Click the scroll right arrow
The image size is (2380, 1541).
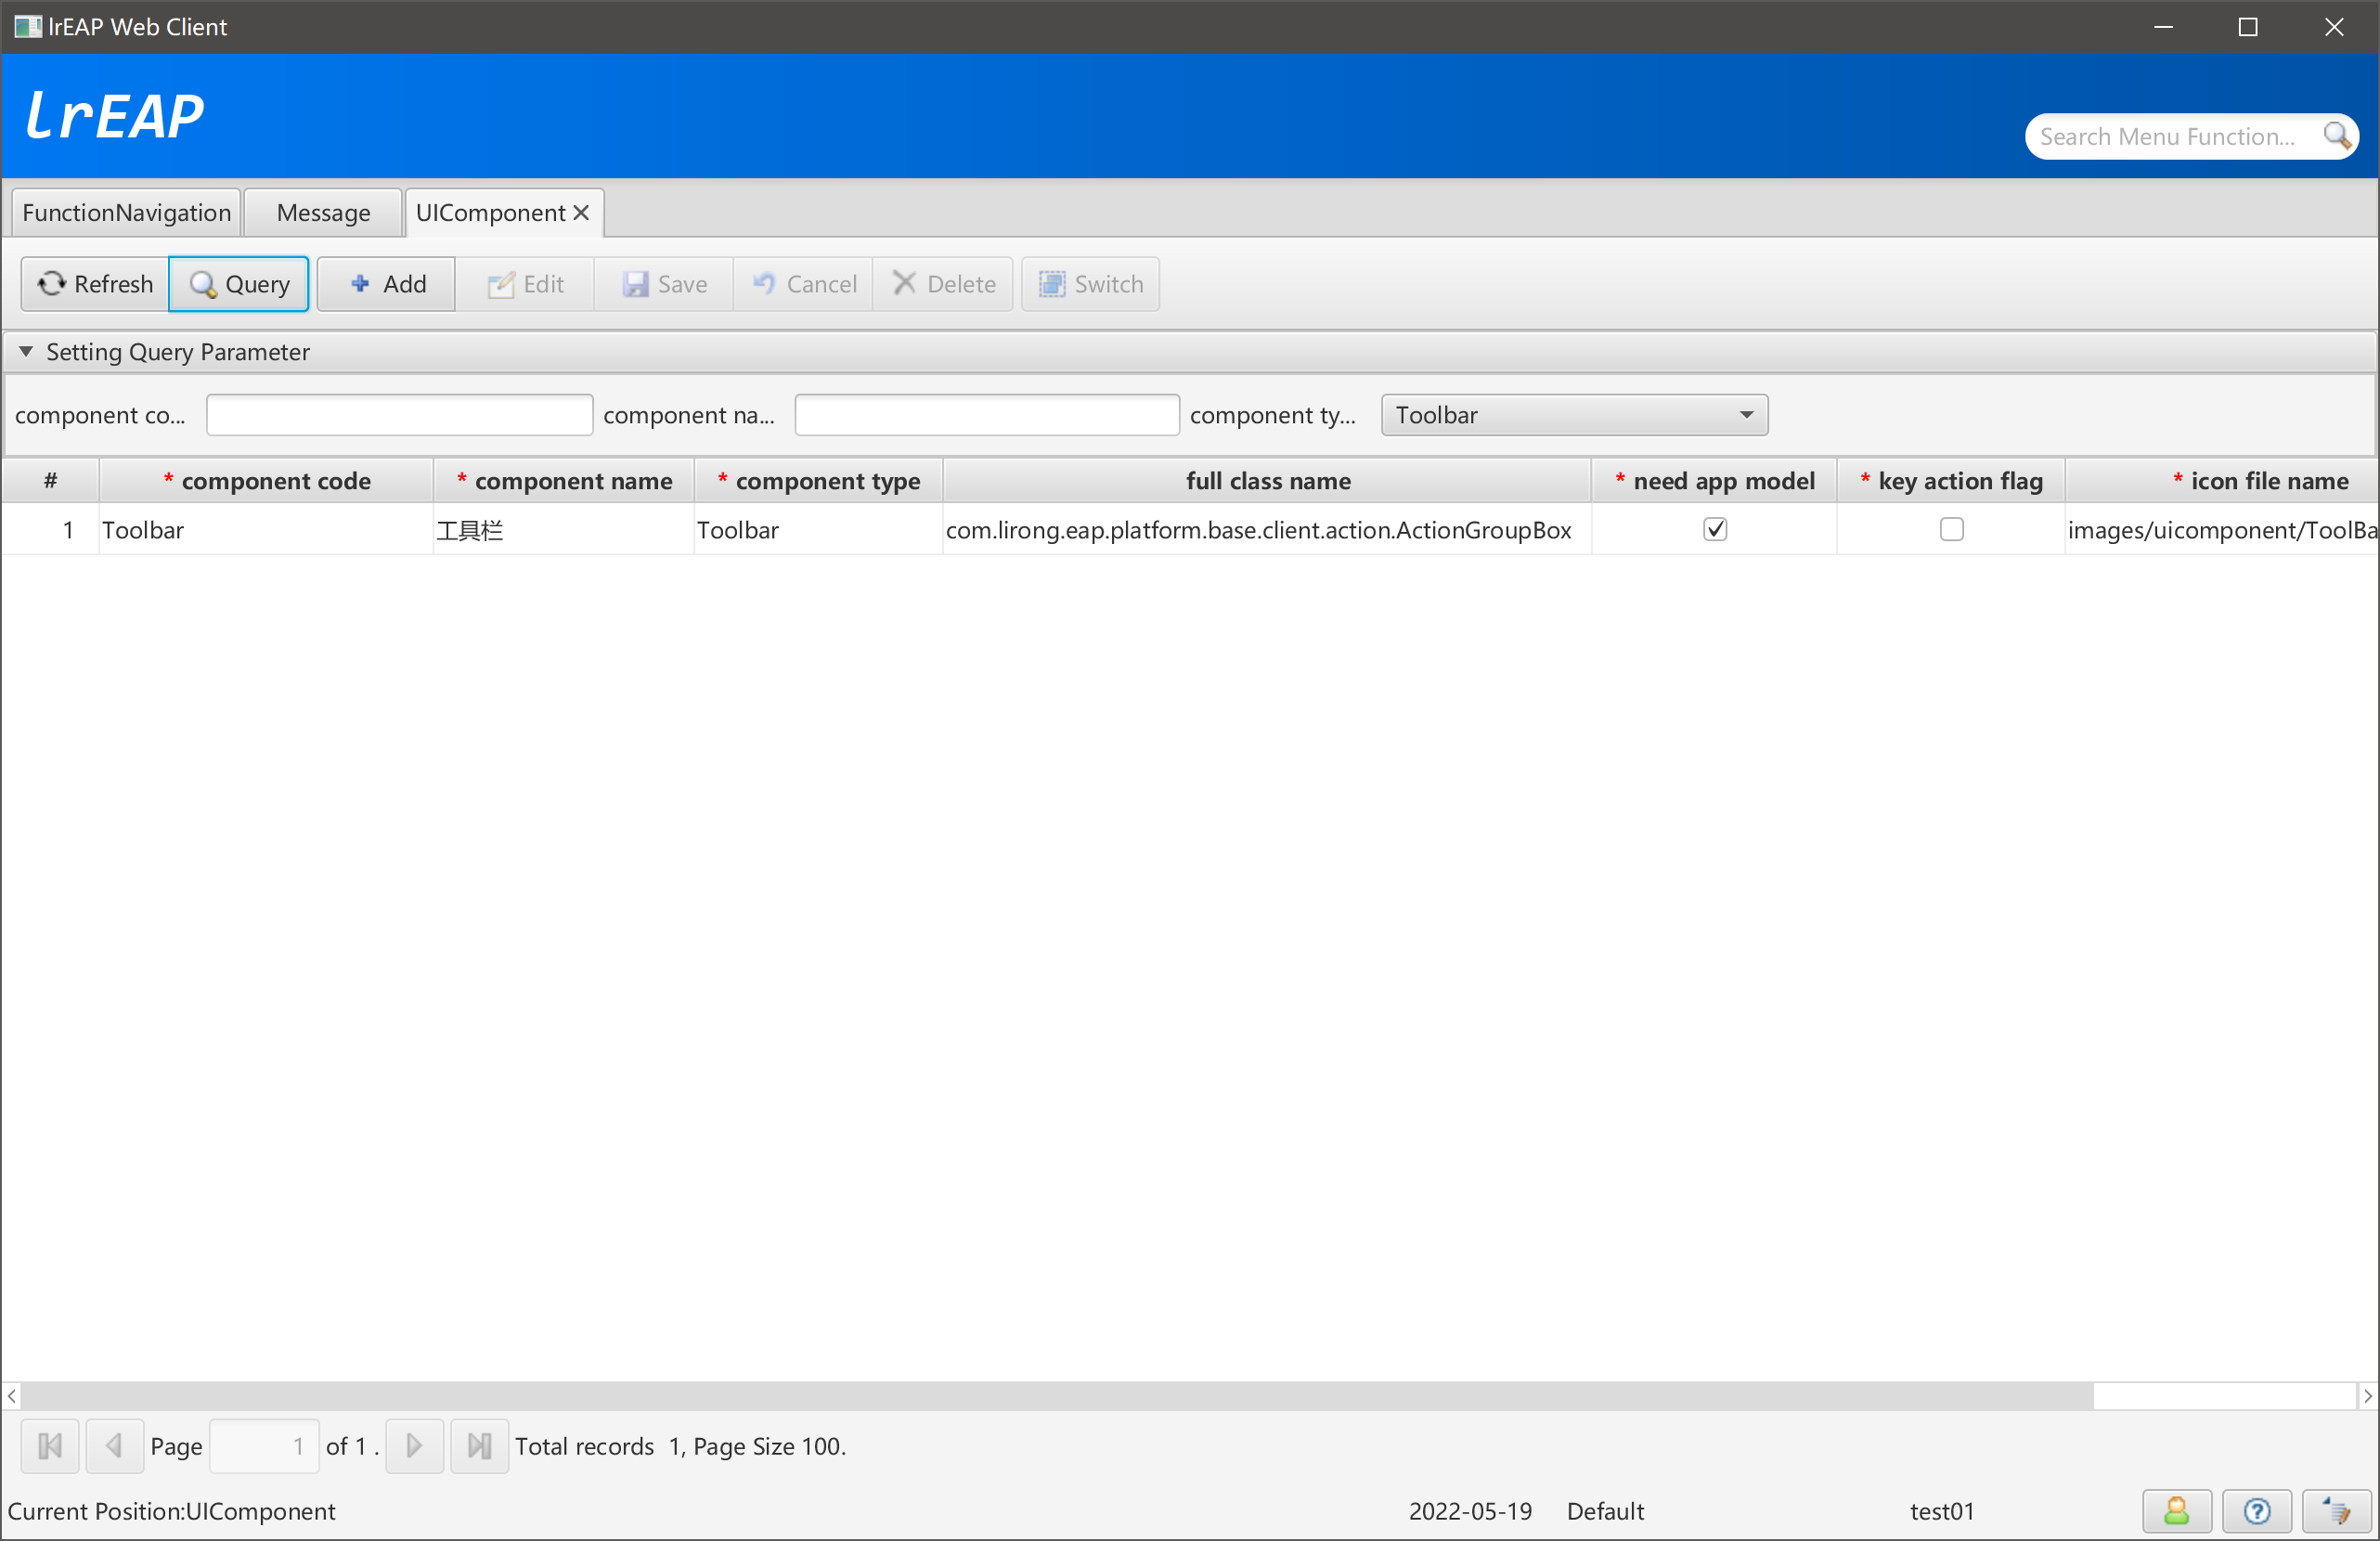click(2368, 1395)
